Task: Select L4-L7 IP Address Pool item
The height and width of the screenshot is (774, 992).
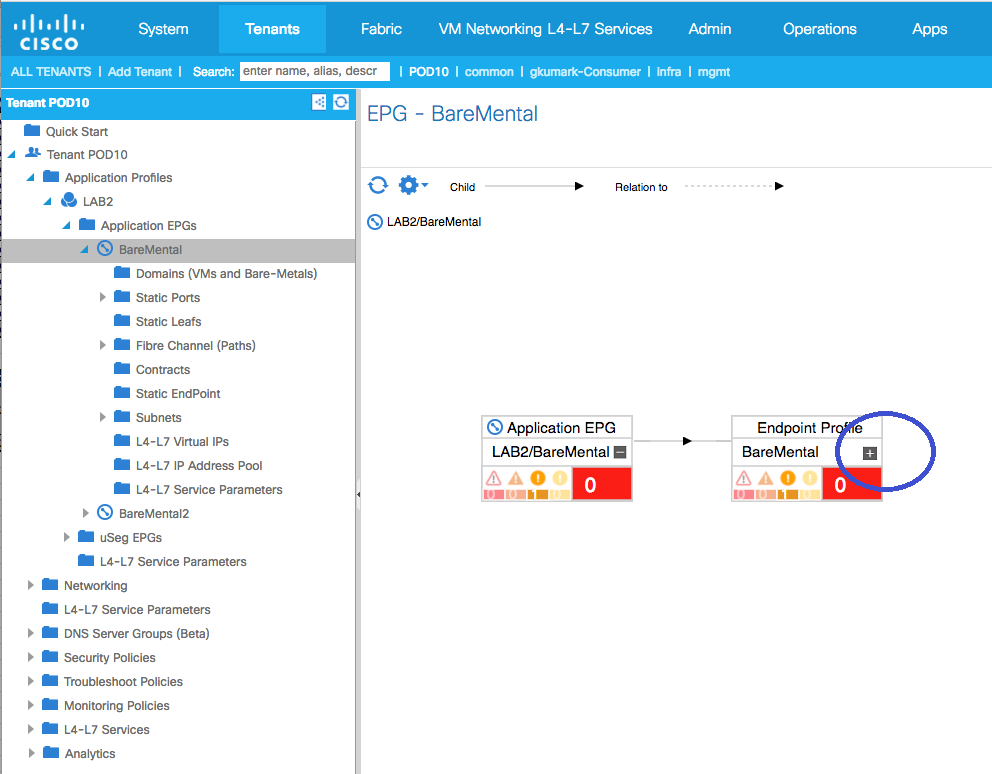Action: point(199,466)
